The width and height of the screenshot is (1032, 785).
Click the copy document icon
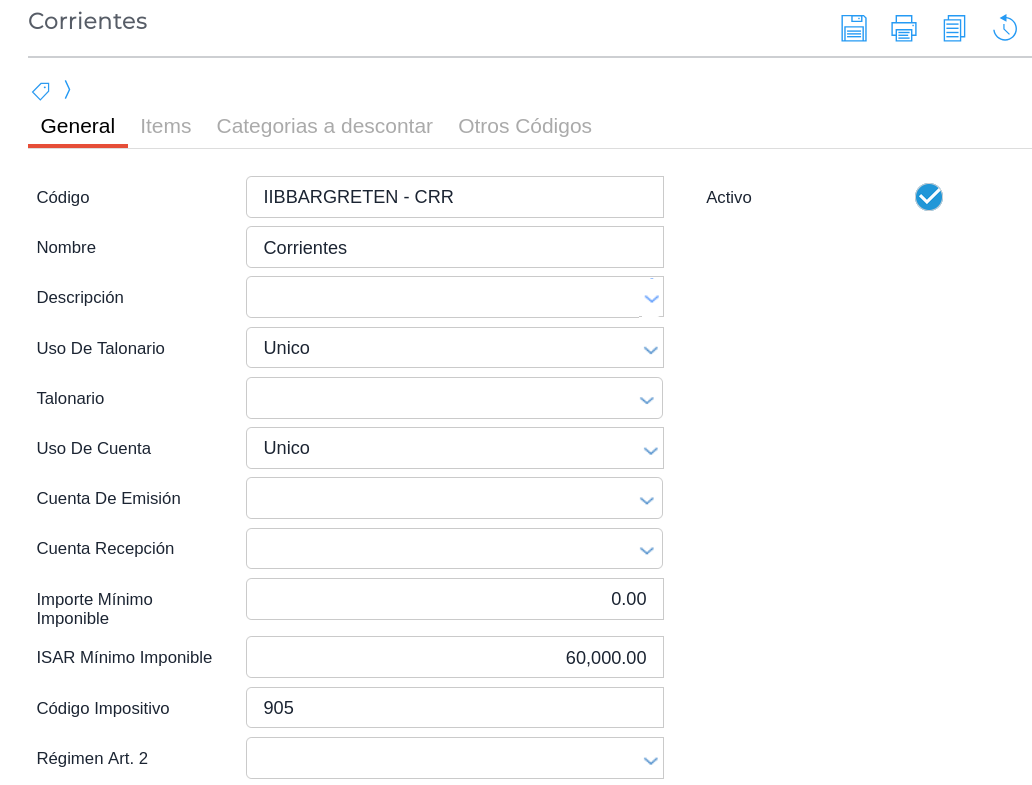click(x=954, y=28)
